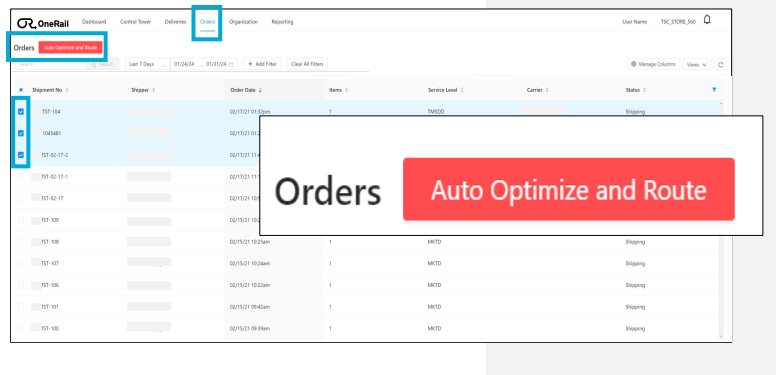Open the calendar icon in the date range
Screen dimensions: 776x375
tap(231, 64)
